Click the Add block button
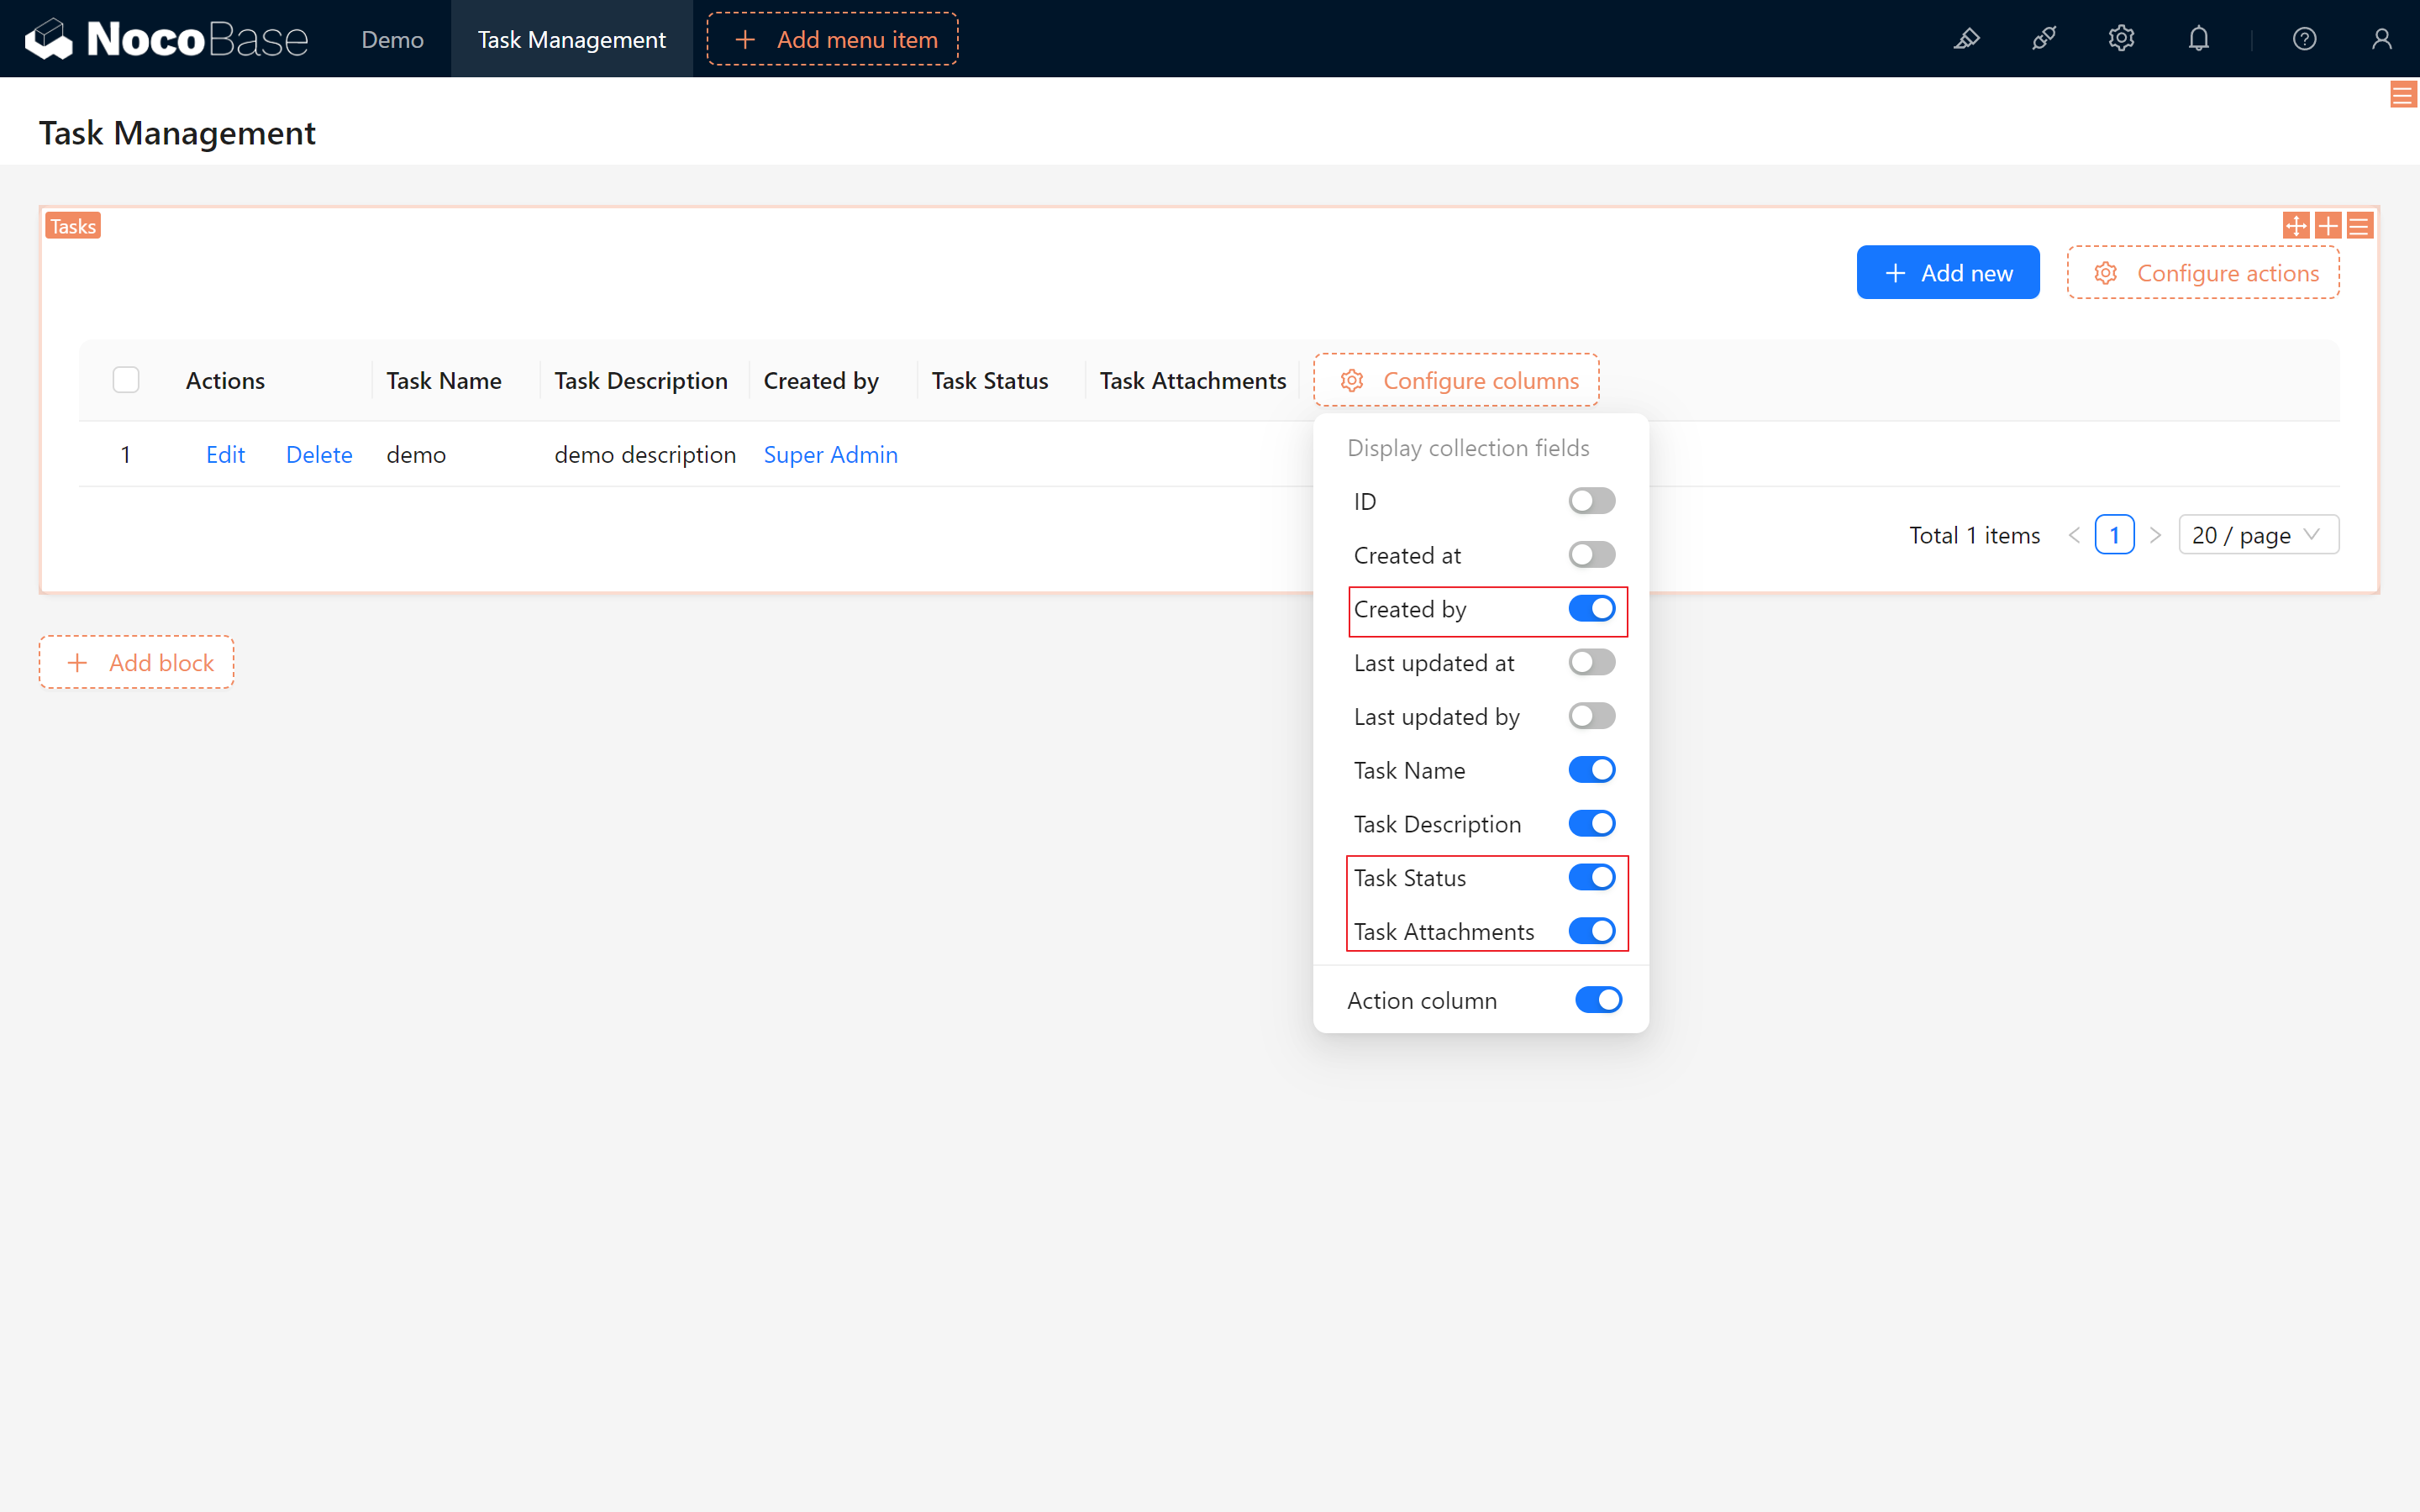2420x1512 pixels. tap(137, 662)
